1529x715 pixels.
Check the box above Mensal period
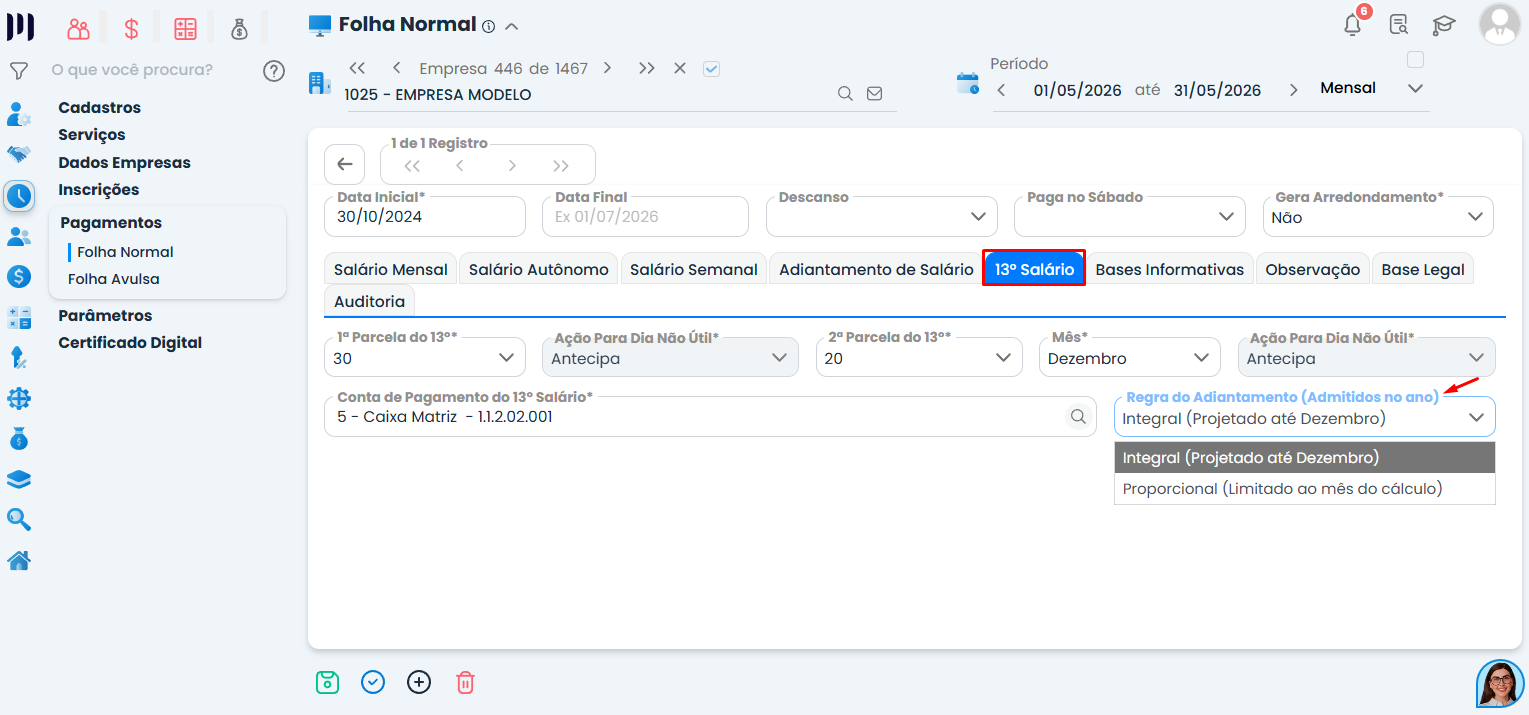[x=1415, y=60]
